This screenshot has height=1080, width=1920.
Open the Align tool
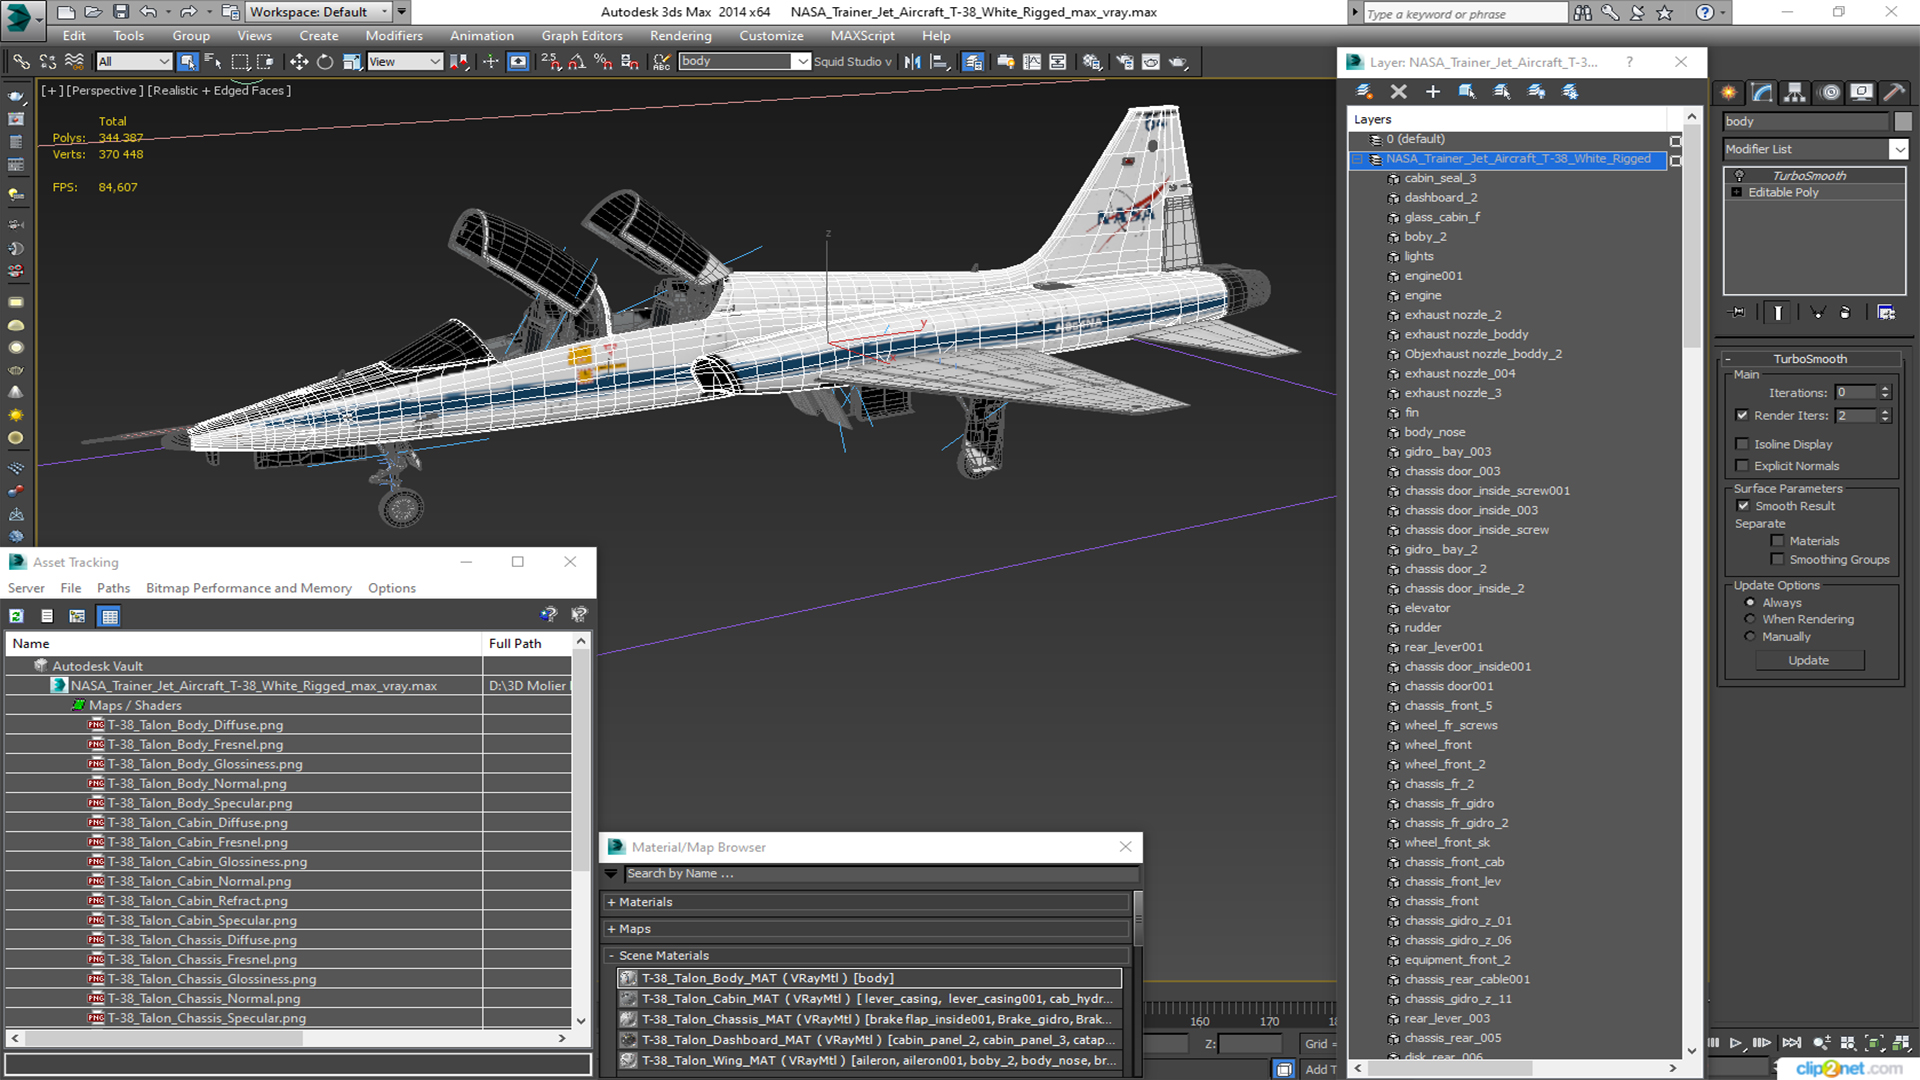[x=939, y=62]
